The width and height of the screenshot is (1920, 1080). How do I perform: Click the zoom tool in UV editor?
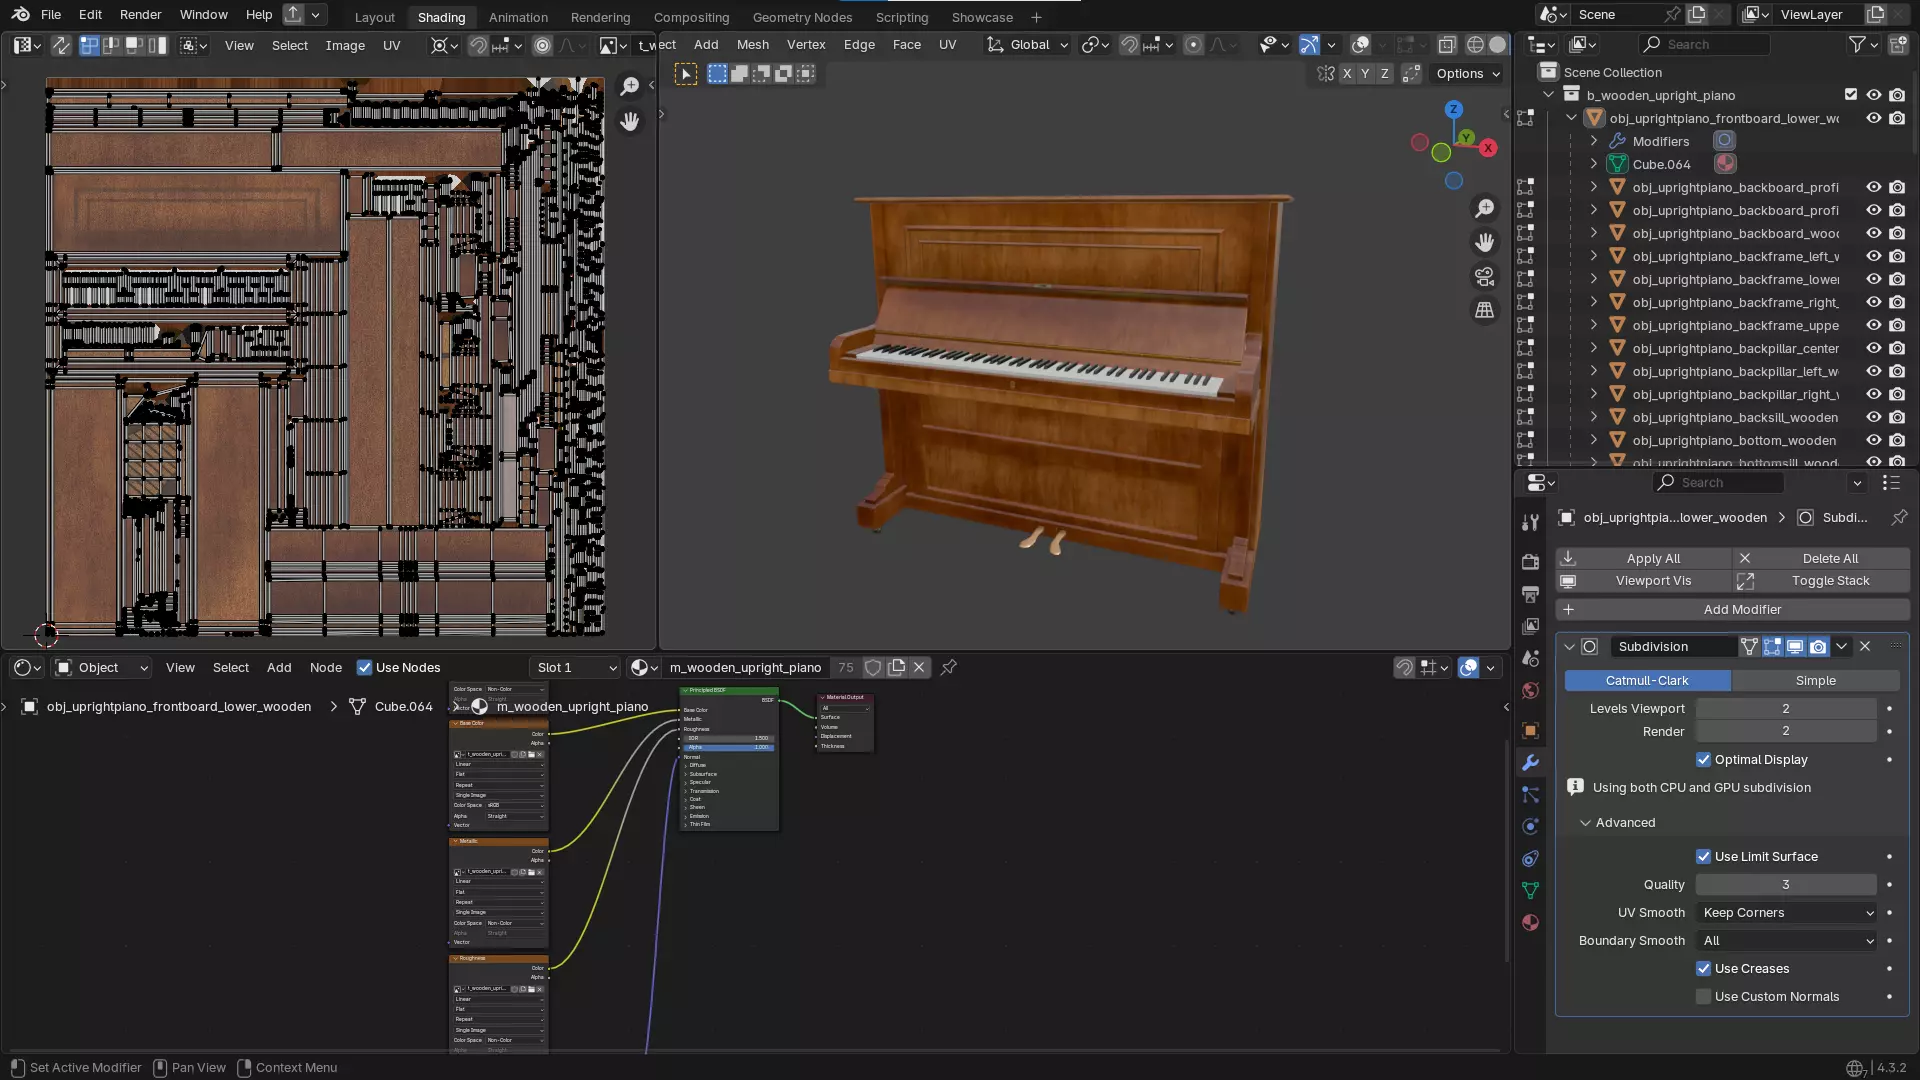(x=629, y=87)
